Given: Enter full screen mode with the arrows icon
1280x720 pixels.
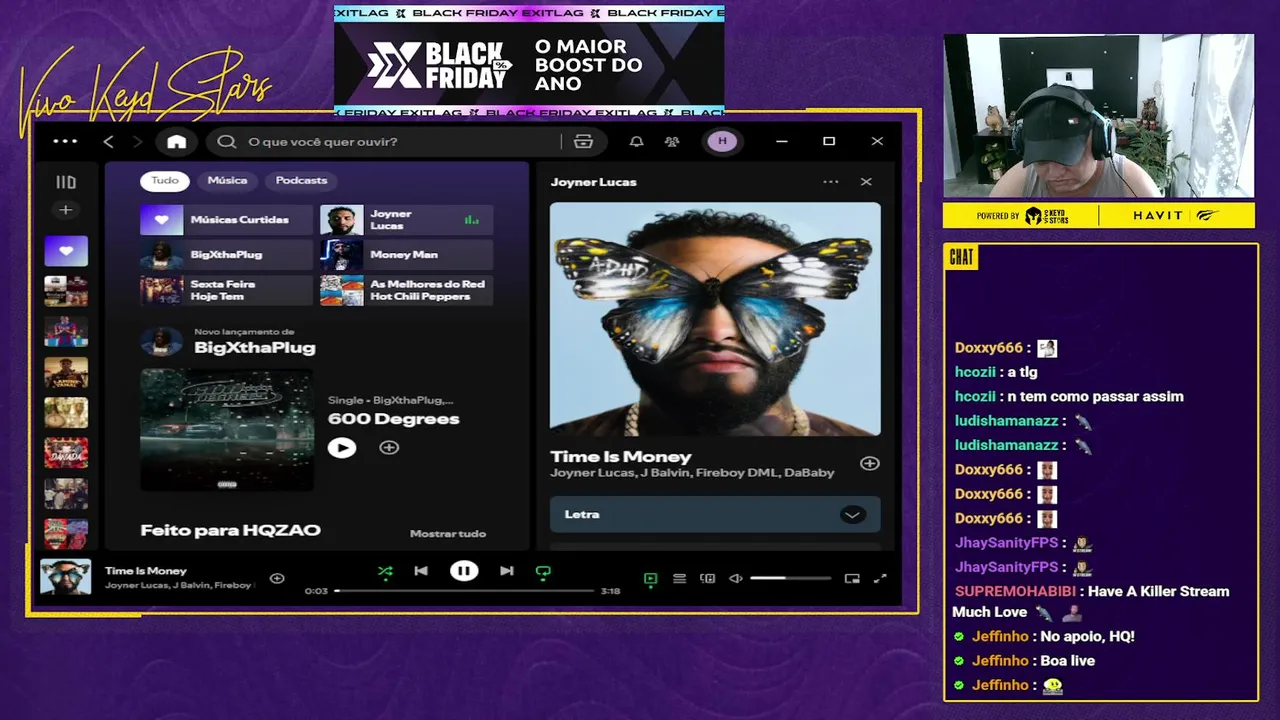Looking at the screenshot, I should (880, 578).
